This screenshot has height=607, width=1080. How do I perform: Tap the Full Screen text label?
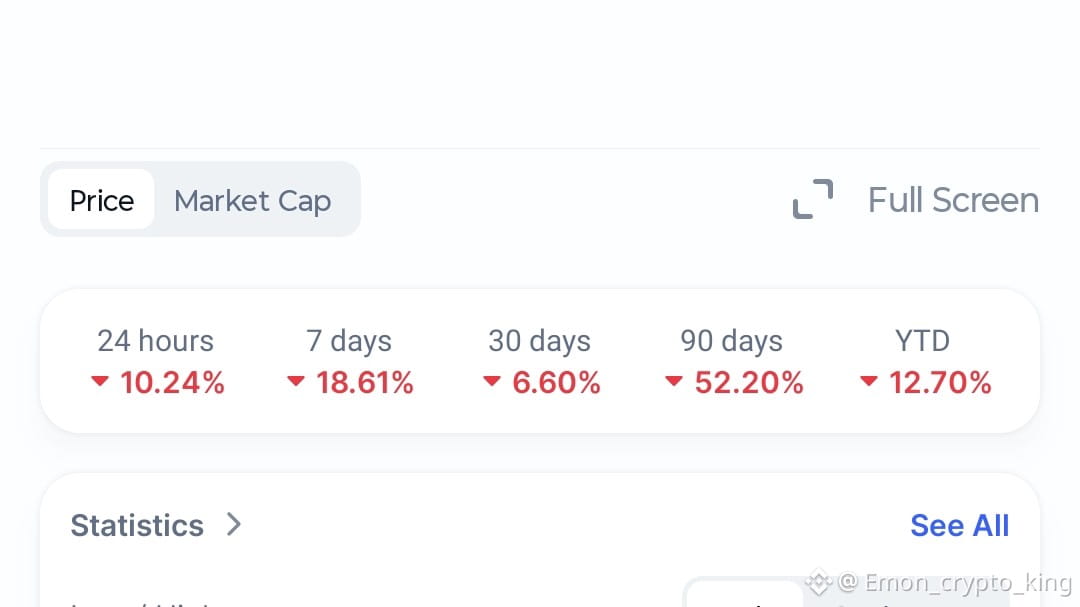pyautogui.click(x=953, y=200)
